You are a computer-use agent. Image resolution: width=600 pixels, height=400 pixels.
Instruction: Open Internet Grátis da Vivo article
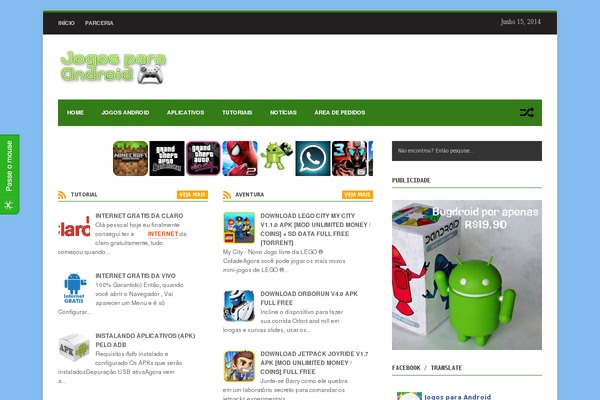135,276
